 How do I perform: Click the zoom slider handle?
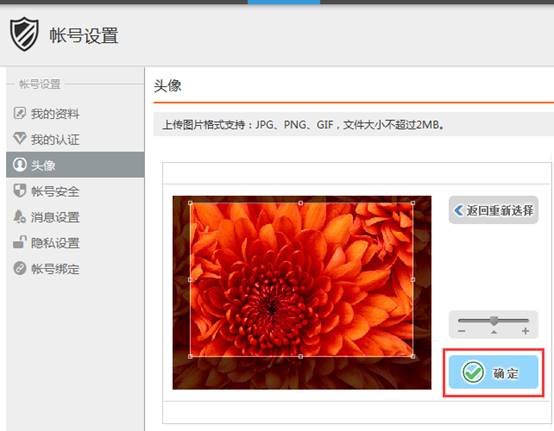(494, 321)
